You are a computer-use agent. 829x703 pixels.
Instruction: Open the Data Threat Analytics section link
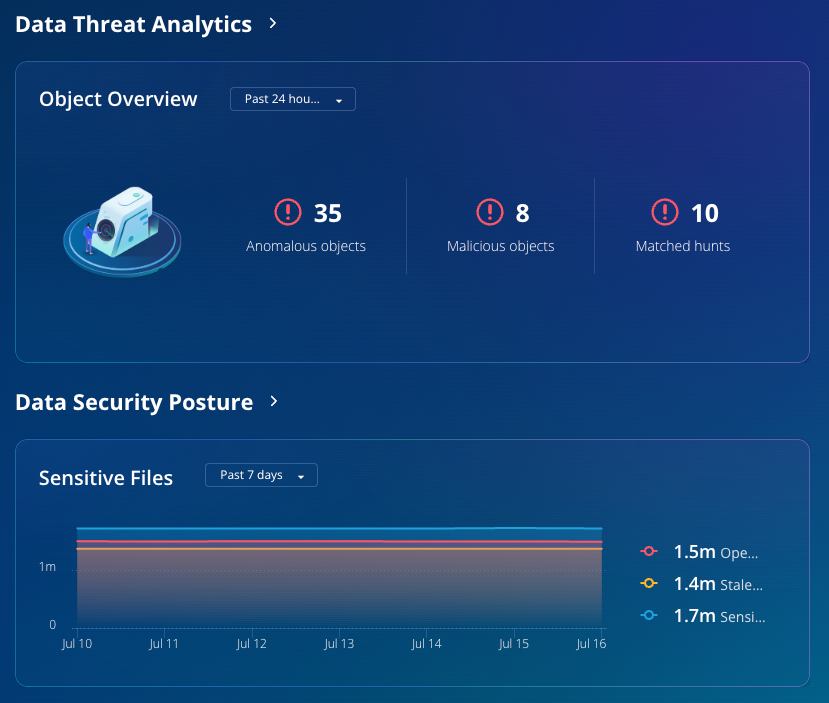133,24
